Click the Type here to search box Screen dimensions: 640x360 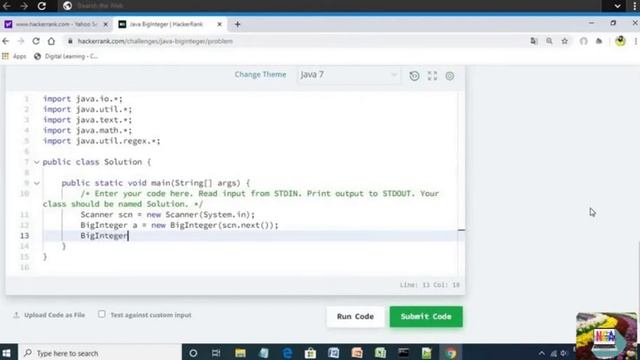tap(100, 353)
